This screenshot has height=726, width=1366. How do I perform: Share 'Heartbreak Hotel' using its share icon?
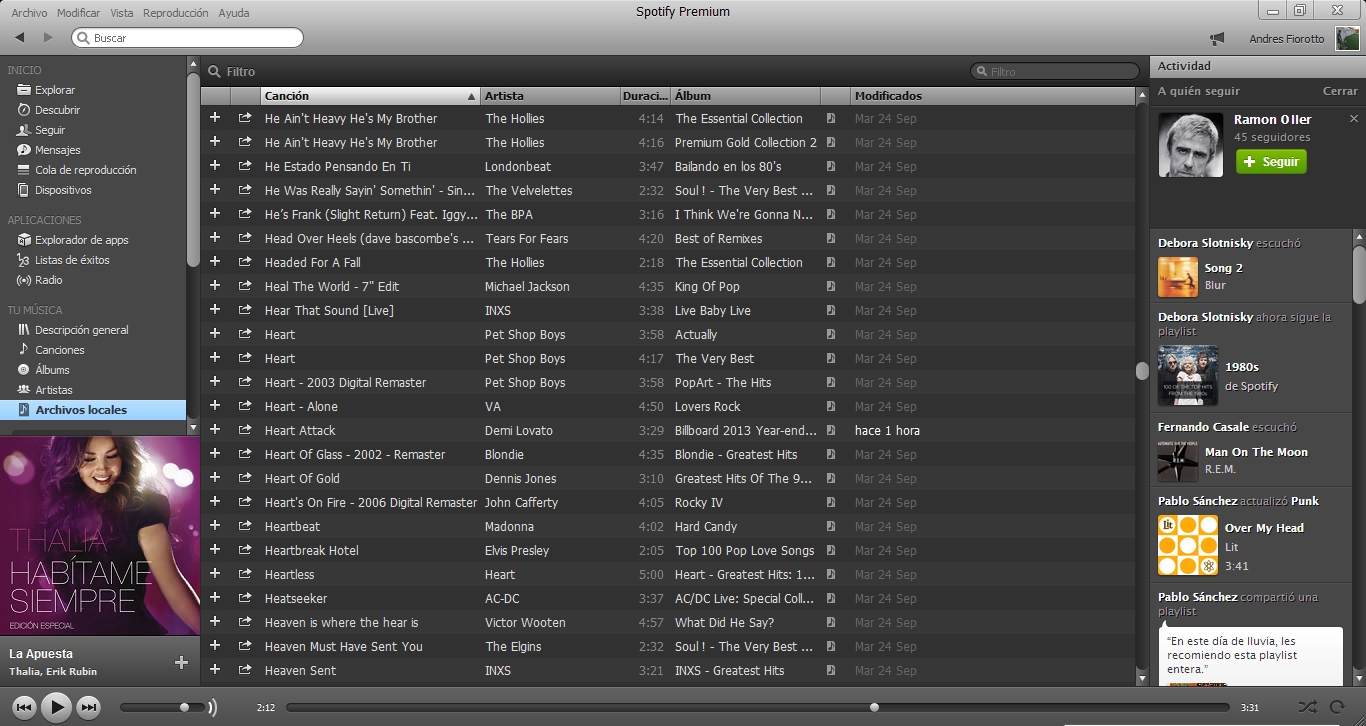[x=245, y=550]
